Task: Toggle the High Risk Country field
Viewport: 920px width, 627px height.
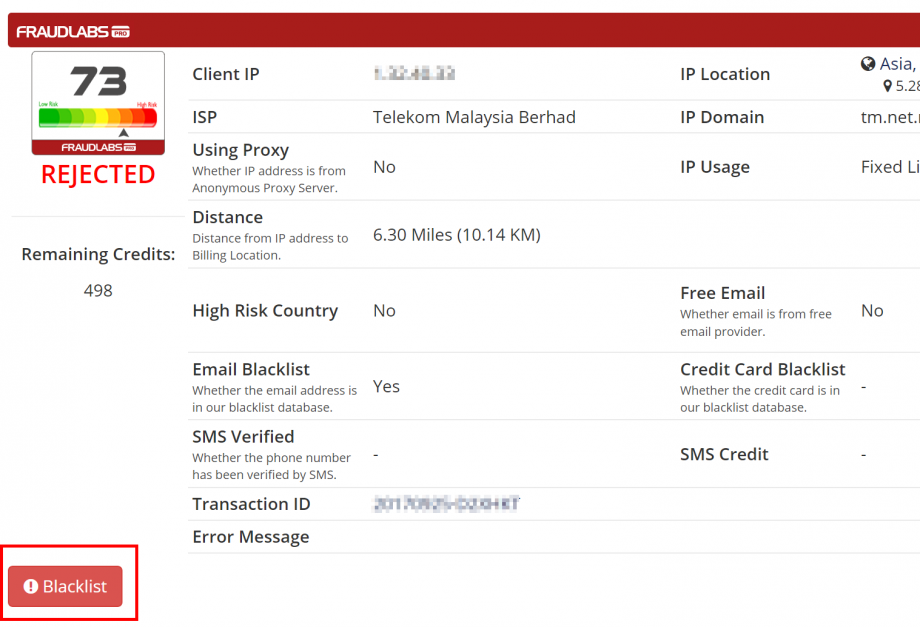Action: [x=265, y=311]
